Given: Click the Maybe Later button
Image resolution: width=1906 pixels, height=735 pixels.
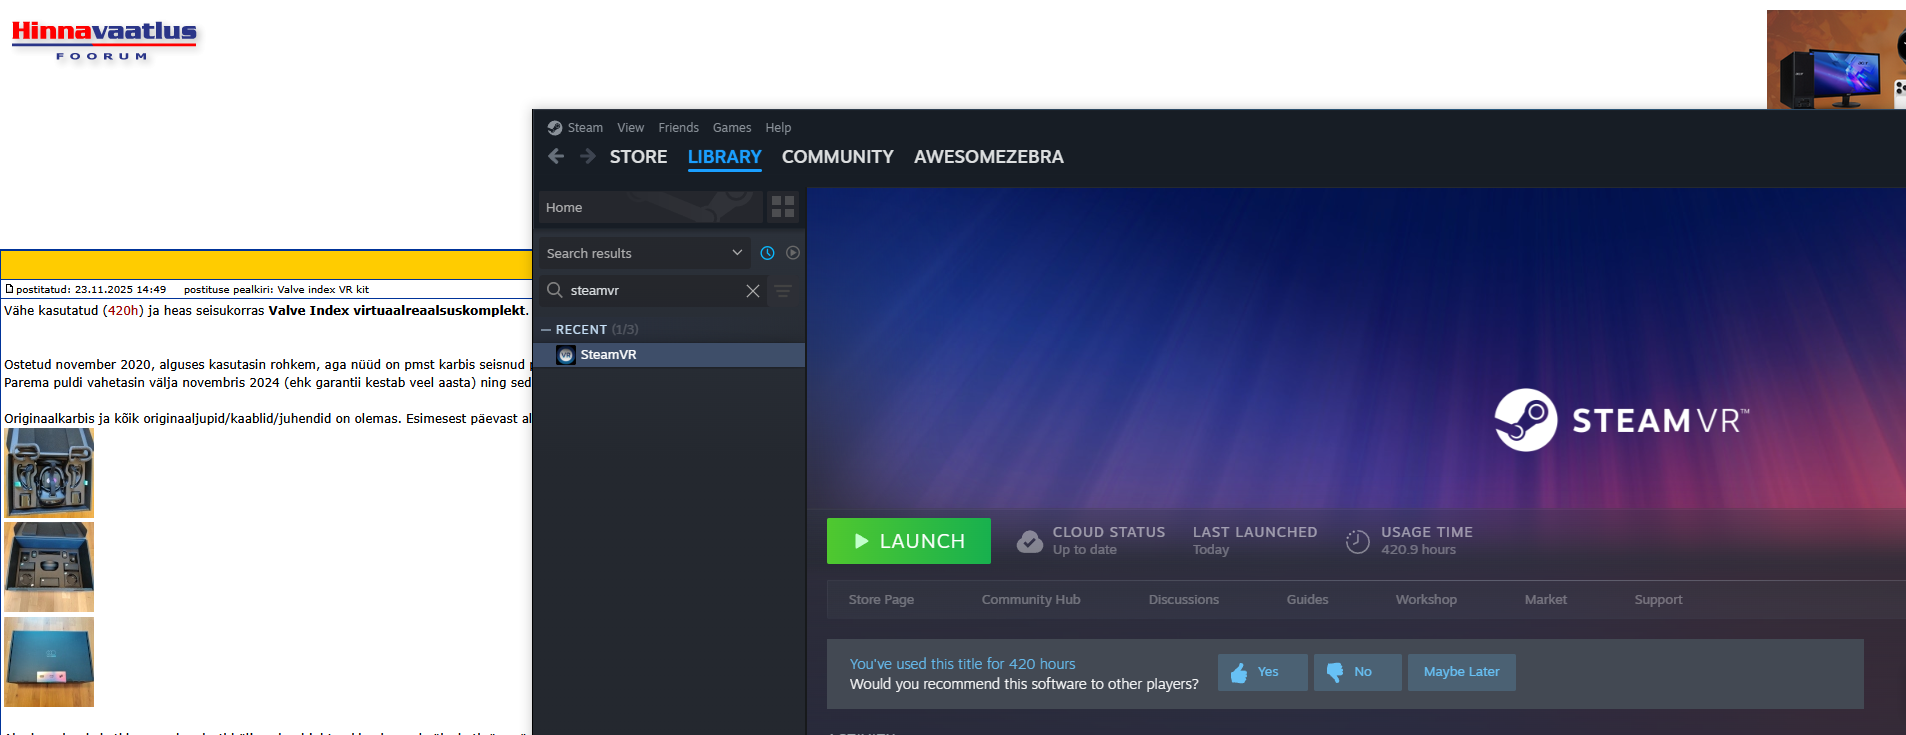Looking at the screenshot, I should [x=1461, y=672].
